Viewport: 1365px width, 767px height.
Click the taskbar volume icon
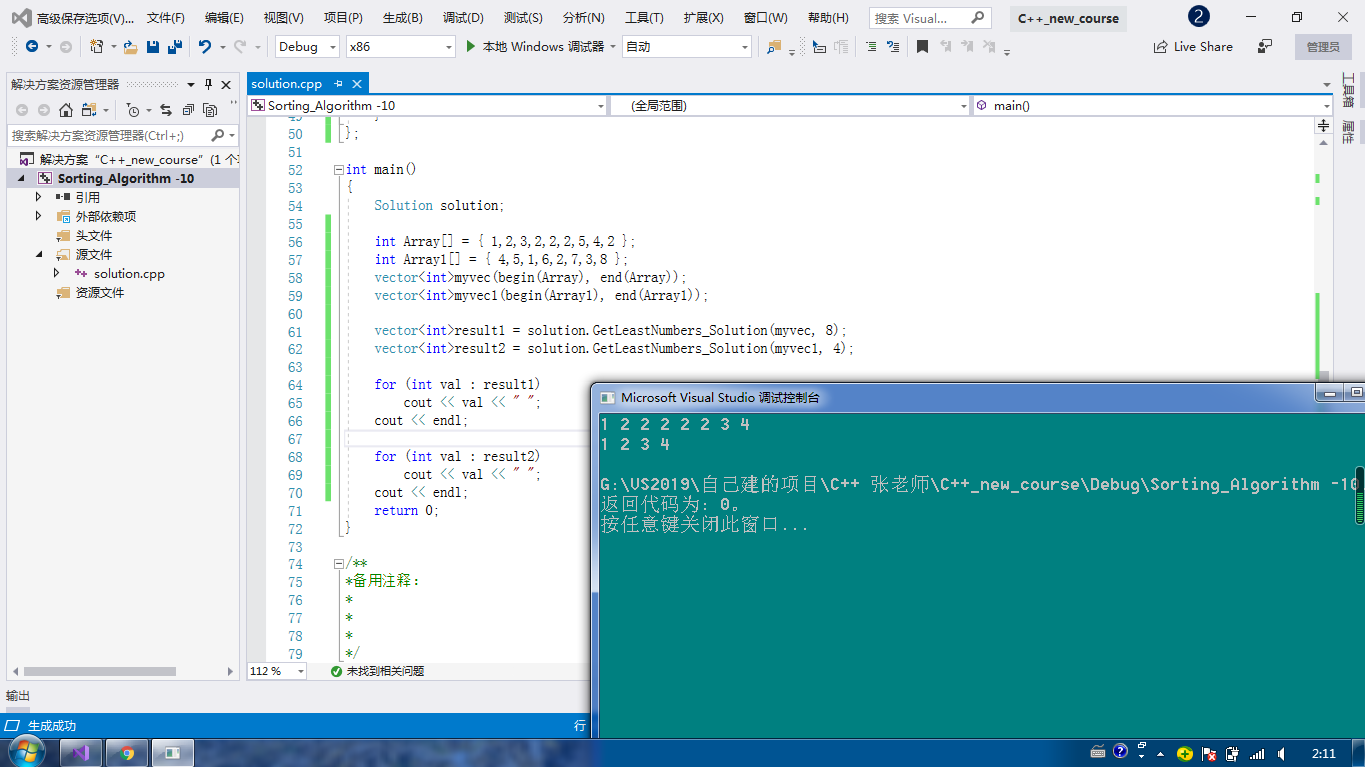(1281, 753)
